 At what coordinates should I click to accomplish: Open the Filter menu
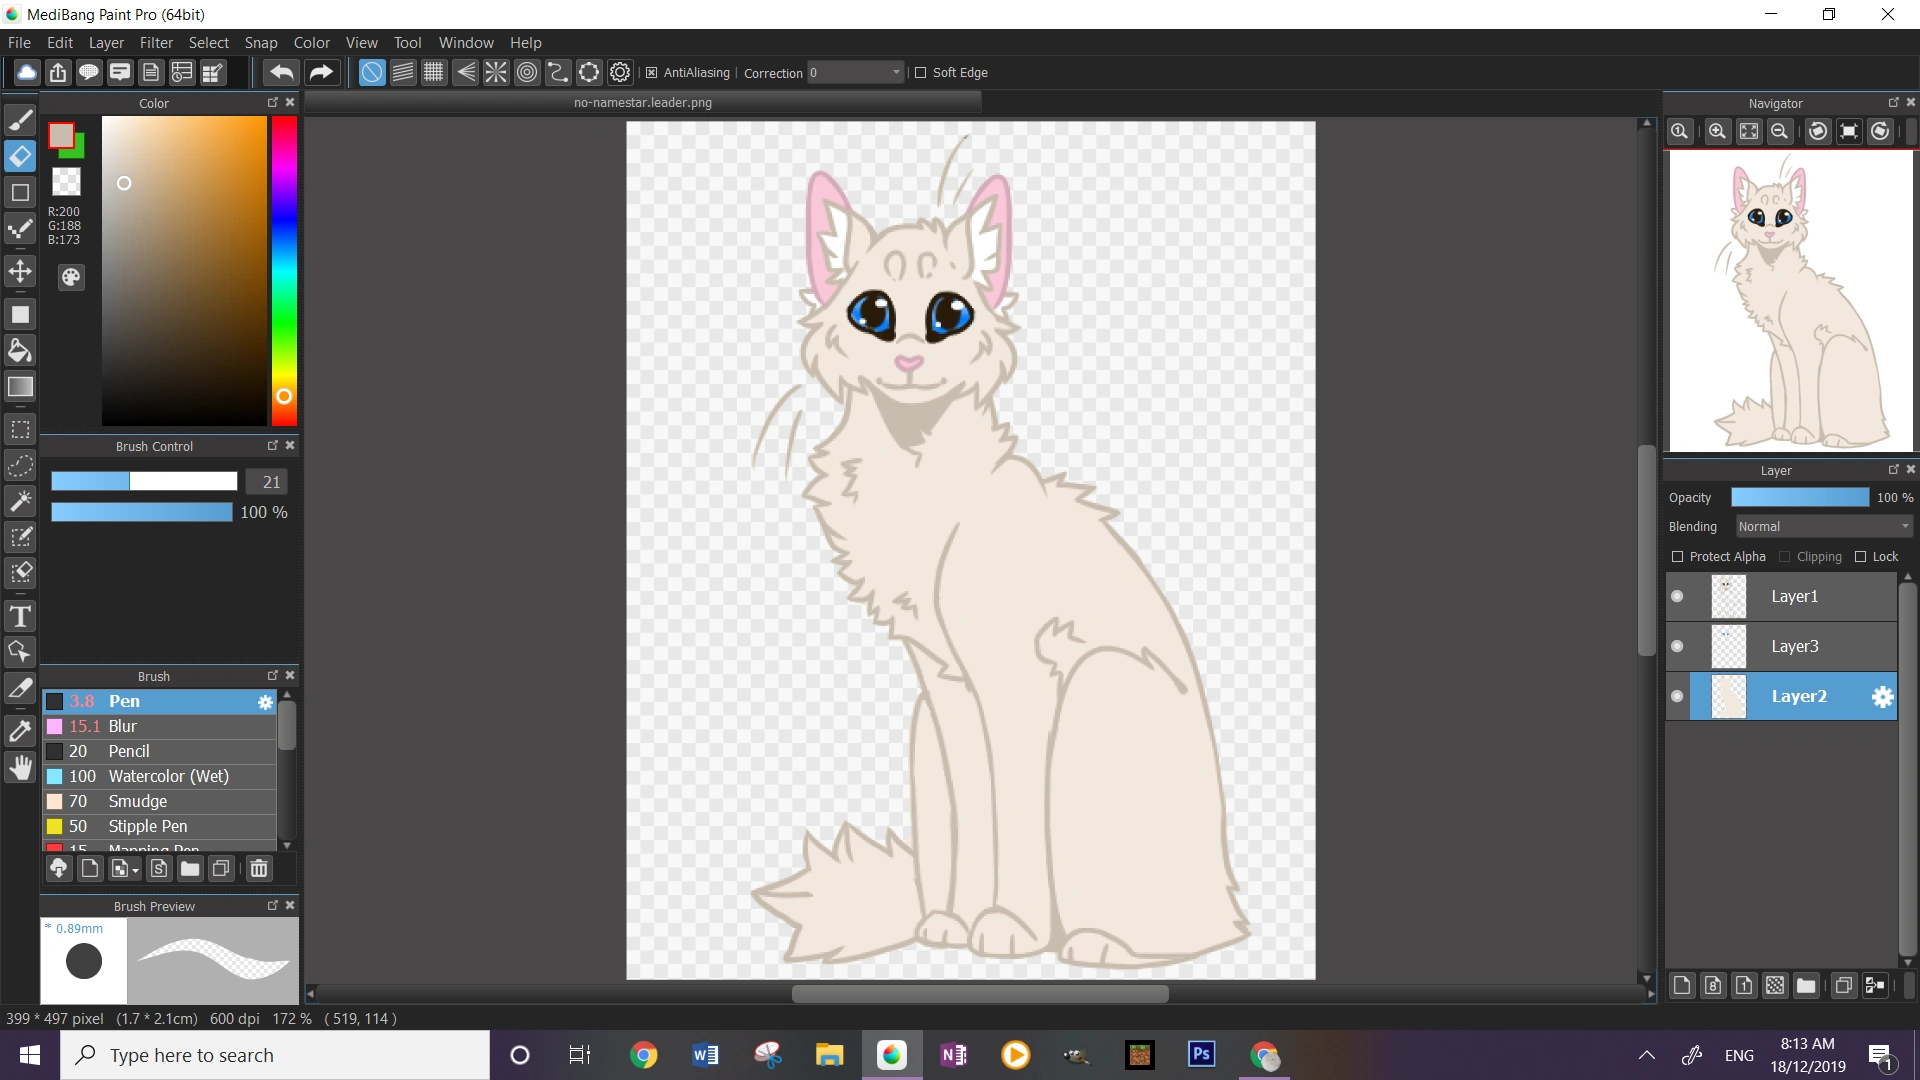[x=156, y=43]
